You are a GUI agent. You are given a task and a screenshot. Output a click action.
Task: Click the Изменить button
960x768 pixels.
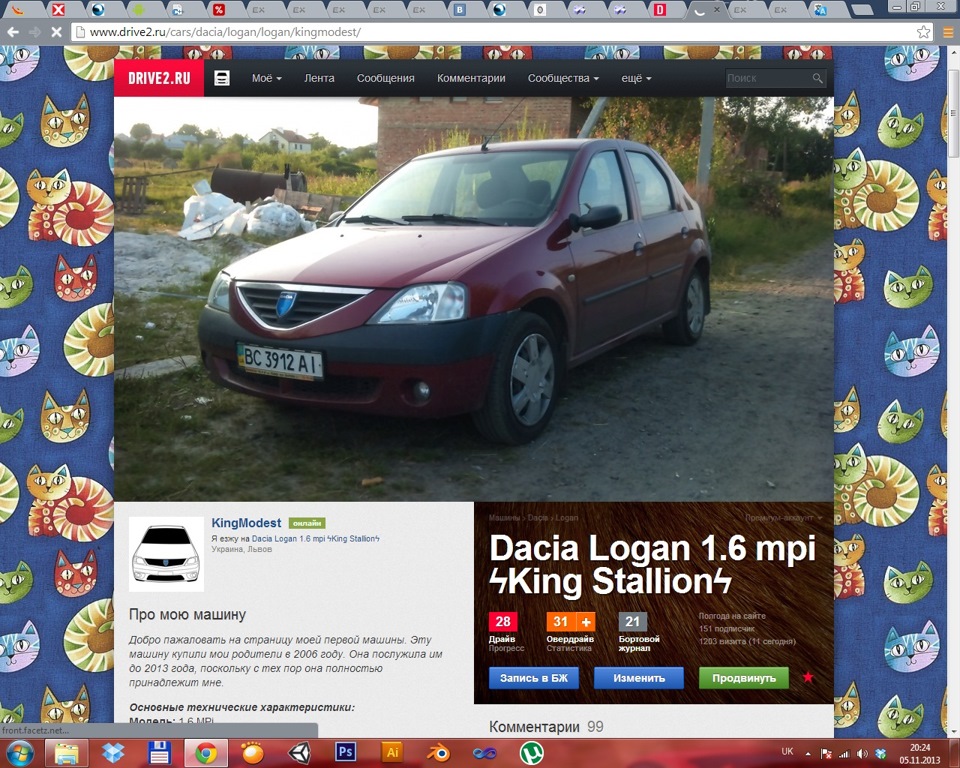[x=639, y=678]
